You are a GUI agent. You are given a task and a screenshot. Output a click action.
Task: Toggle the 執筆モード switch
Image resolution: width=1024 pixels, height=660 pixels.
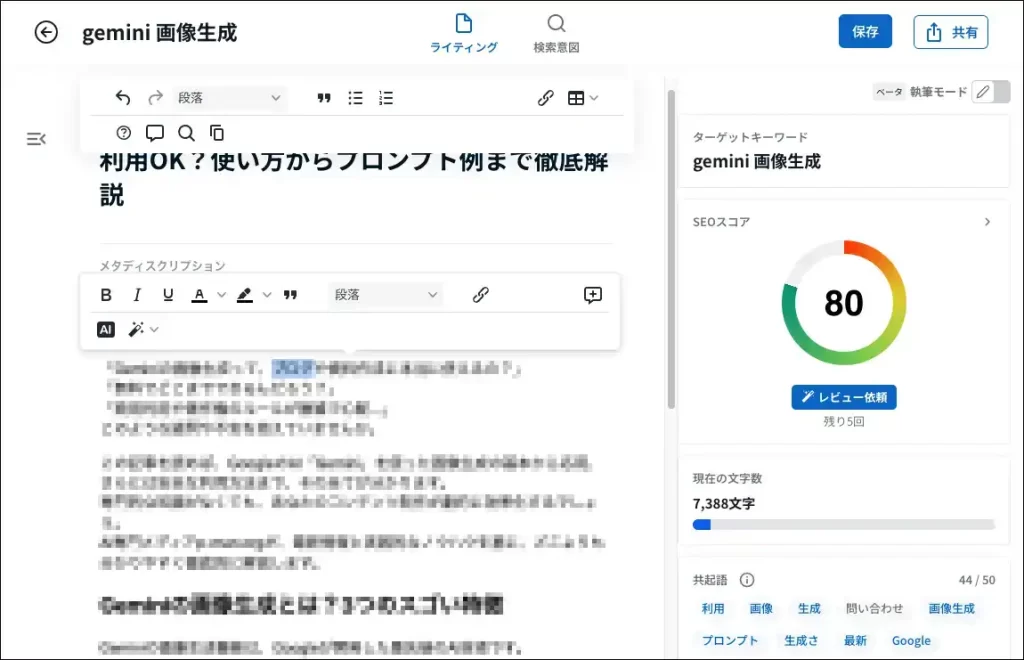(990, 92)
